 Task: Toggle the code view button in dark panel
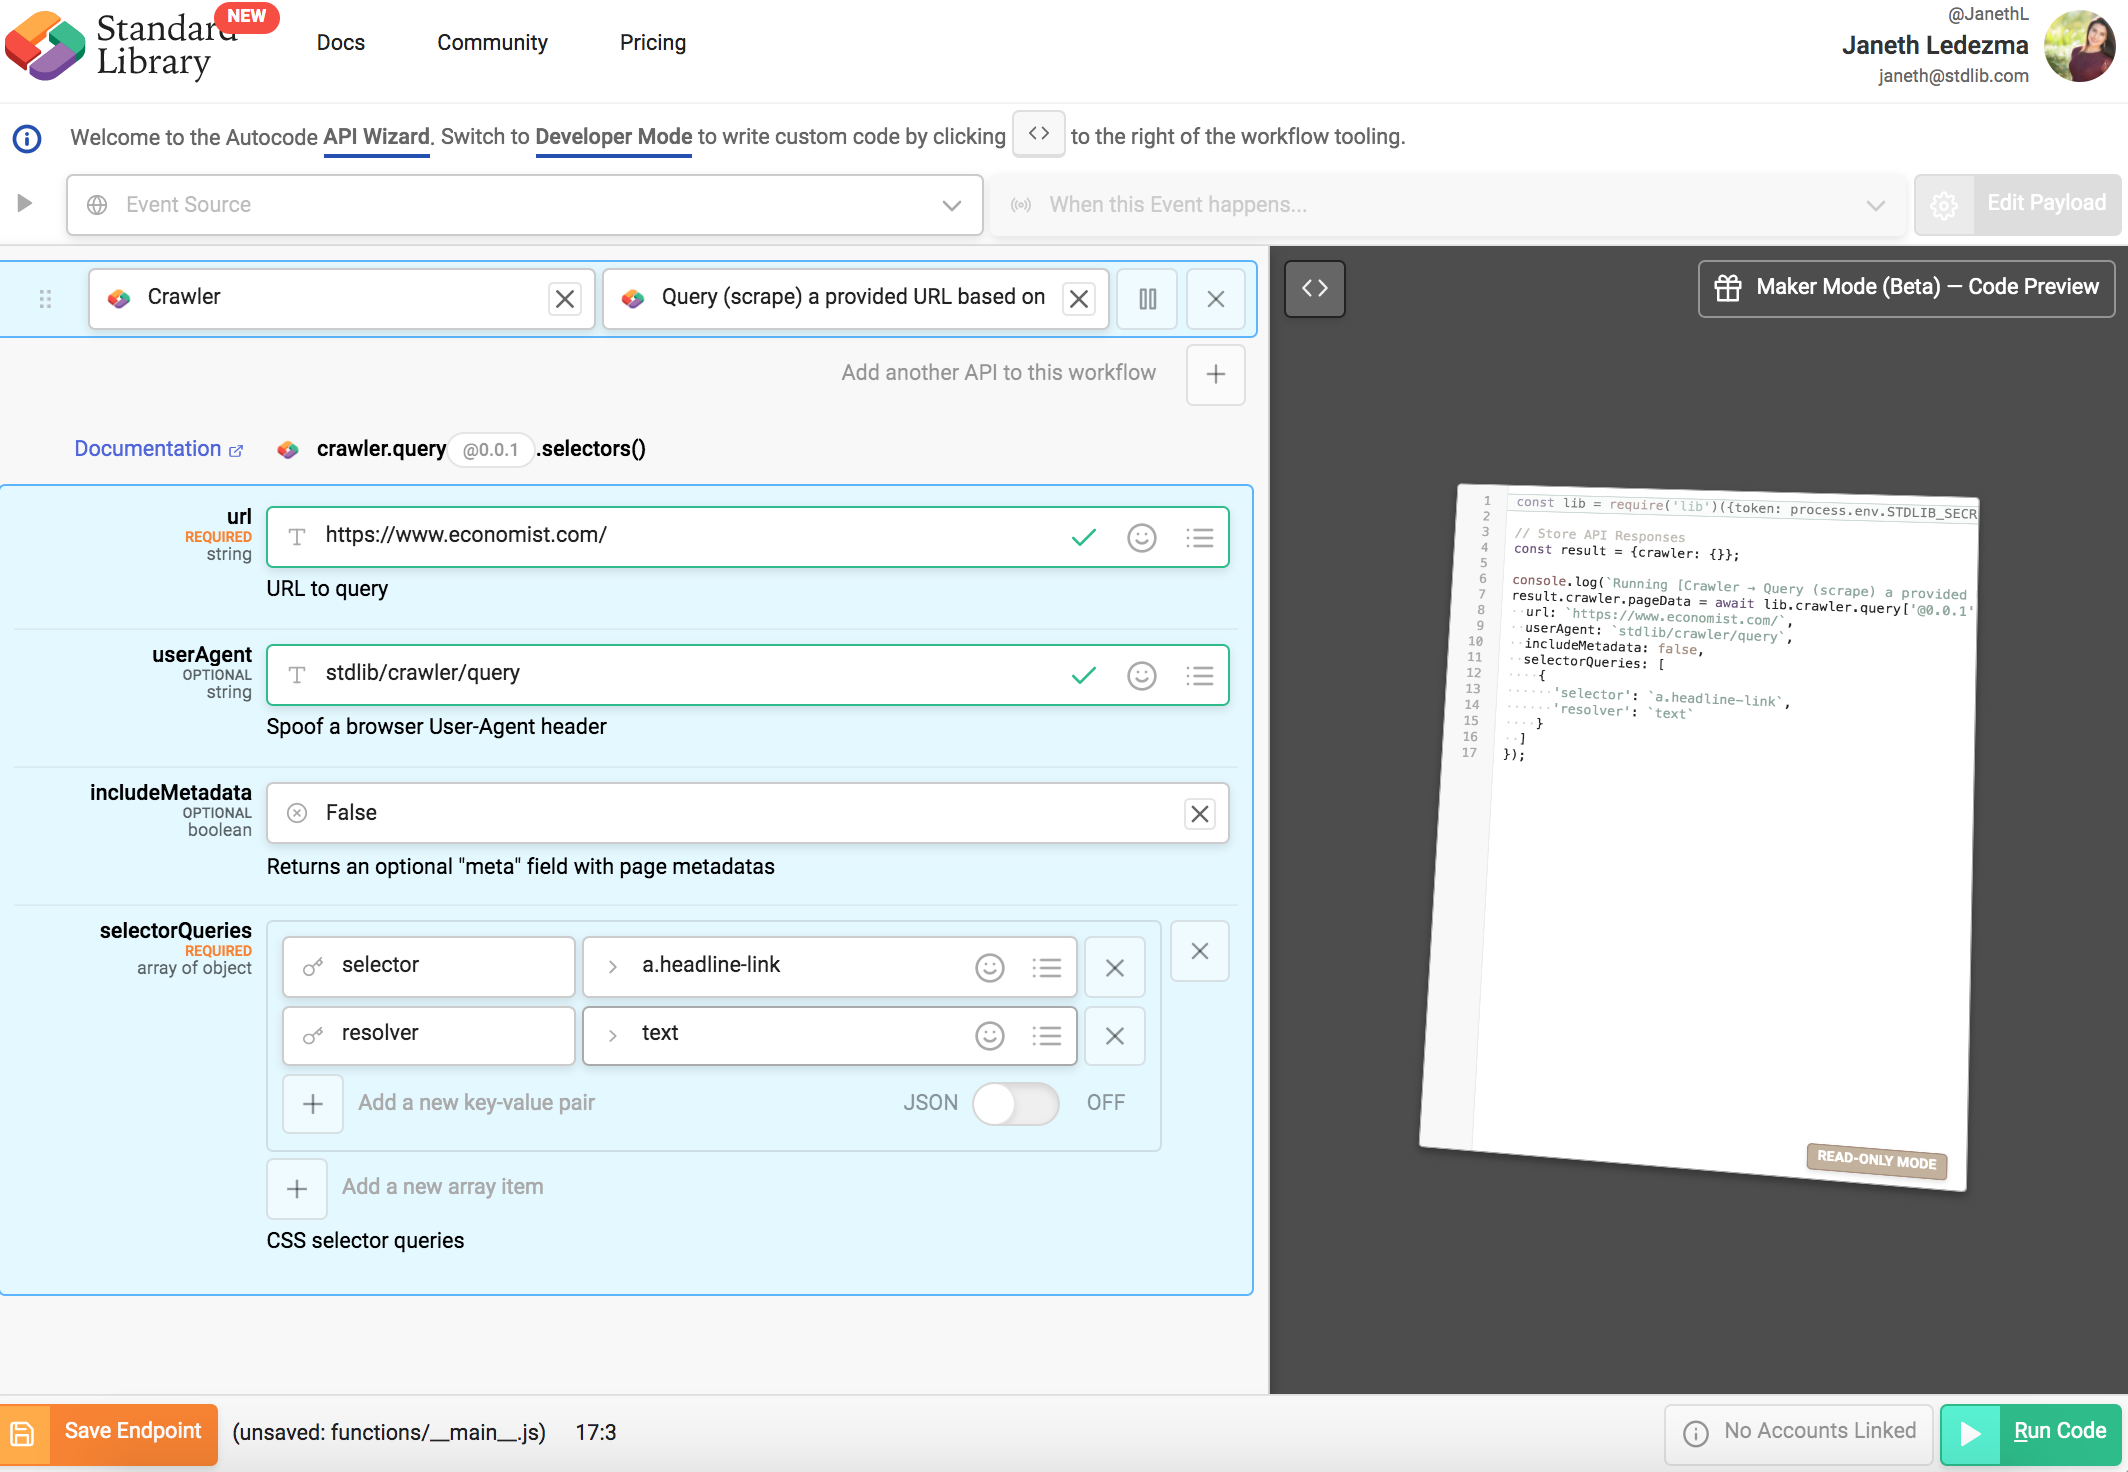(x=1314, y=288)
